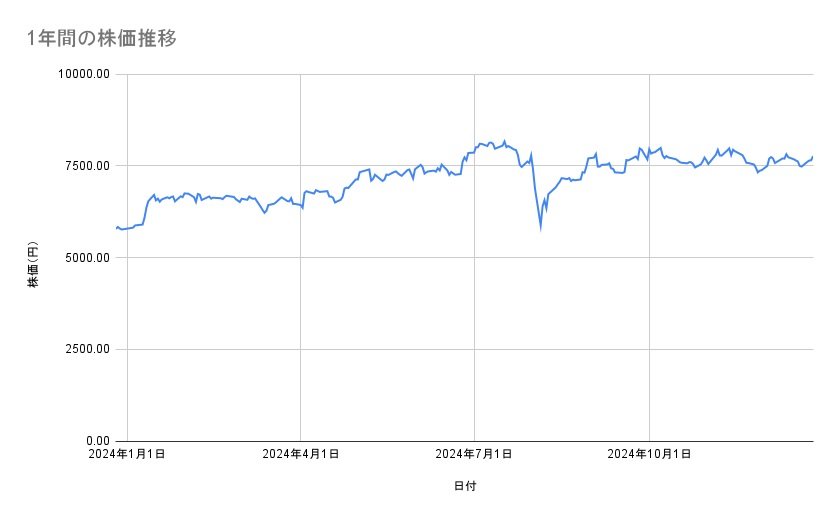Viewport: 839px width, 519px height.
Task: Click the 5000.00 y-axis label
Action: click(x=85, y=258)
